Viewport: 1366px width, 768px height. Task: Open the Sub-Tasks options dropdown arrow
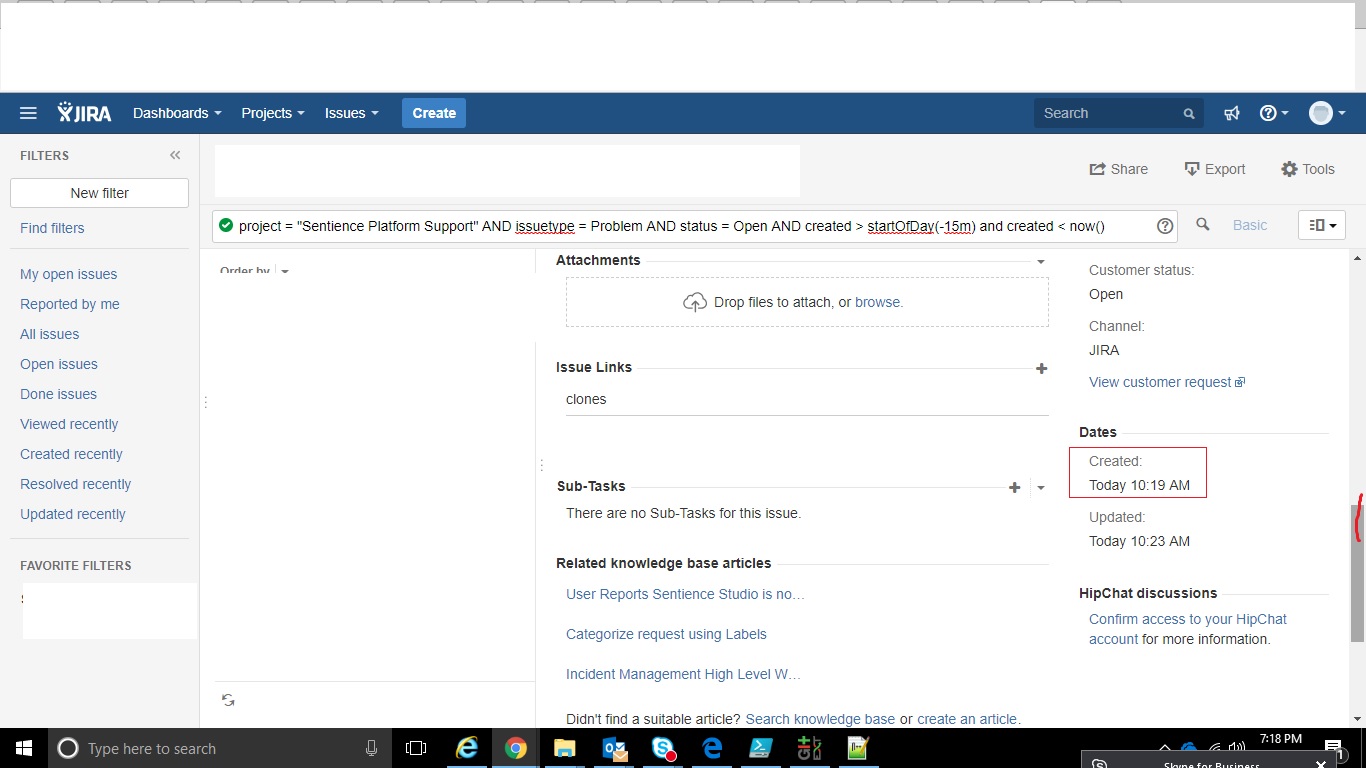tap(1041, 488)
